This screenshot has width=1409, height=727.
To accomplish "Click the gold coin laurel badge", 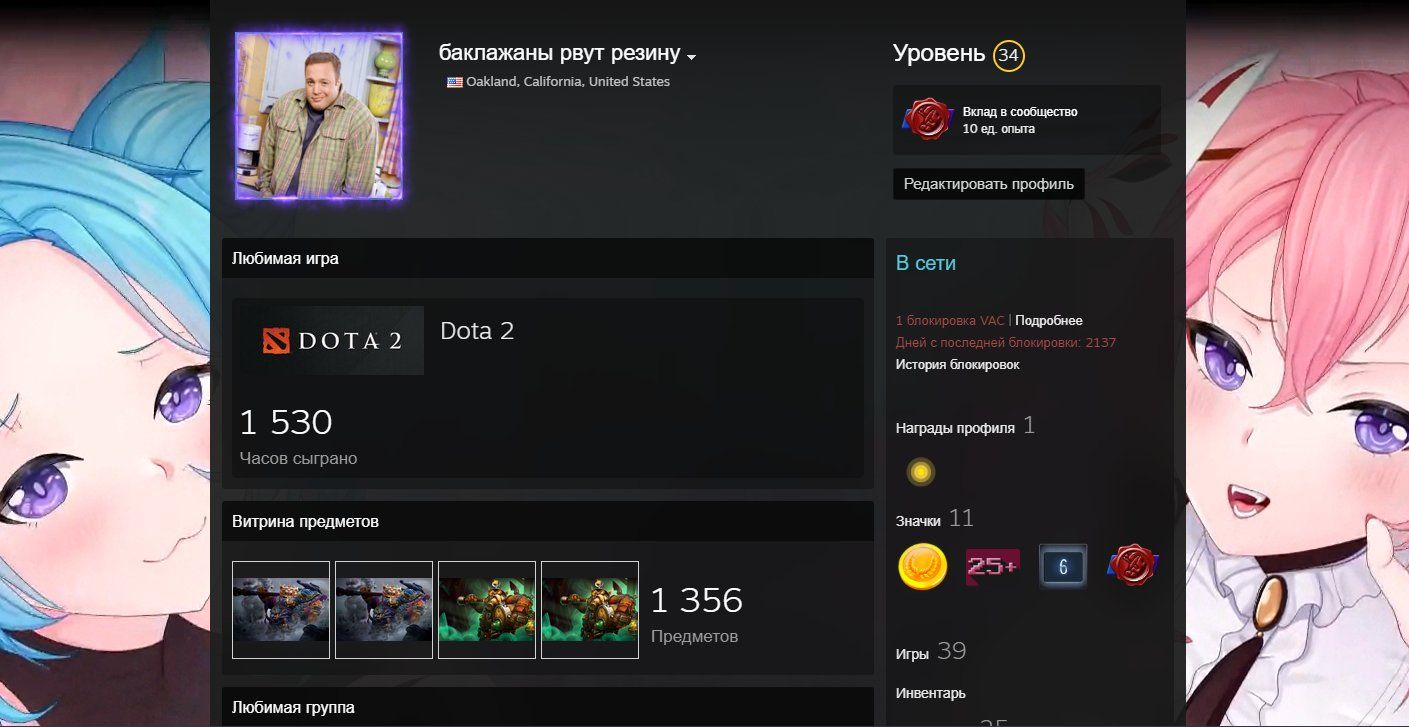I will pyautogui.click(x=922, y=567).
